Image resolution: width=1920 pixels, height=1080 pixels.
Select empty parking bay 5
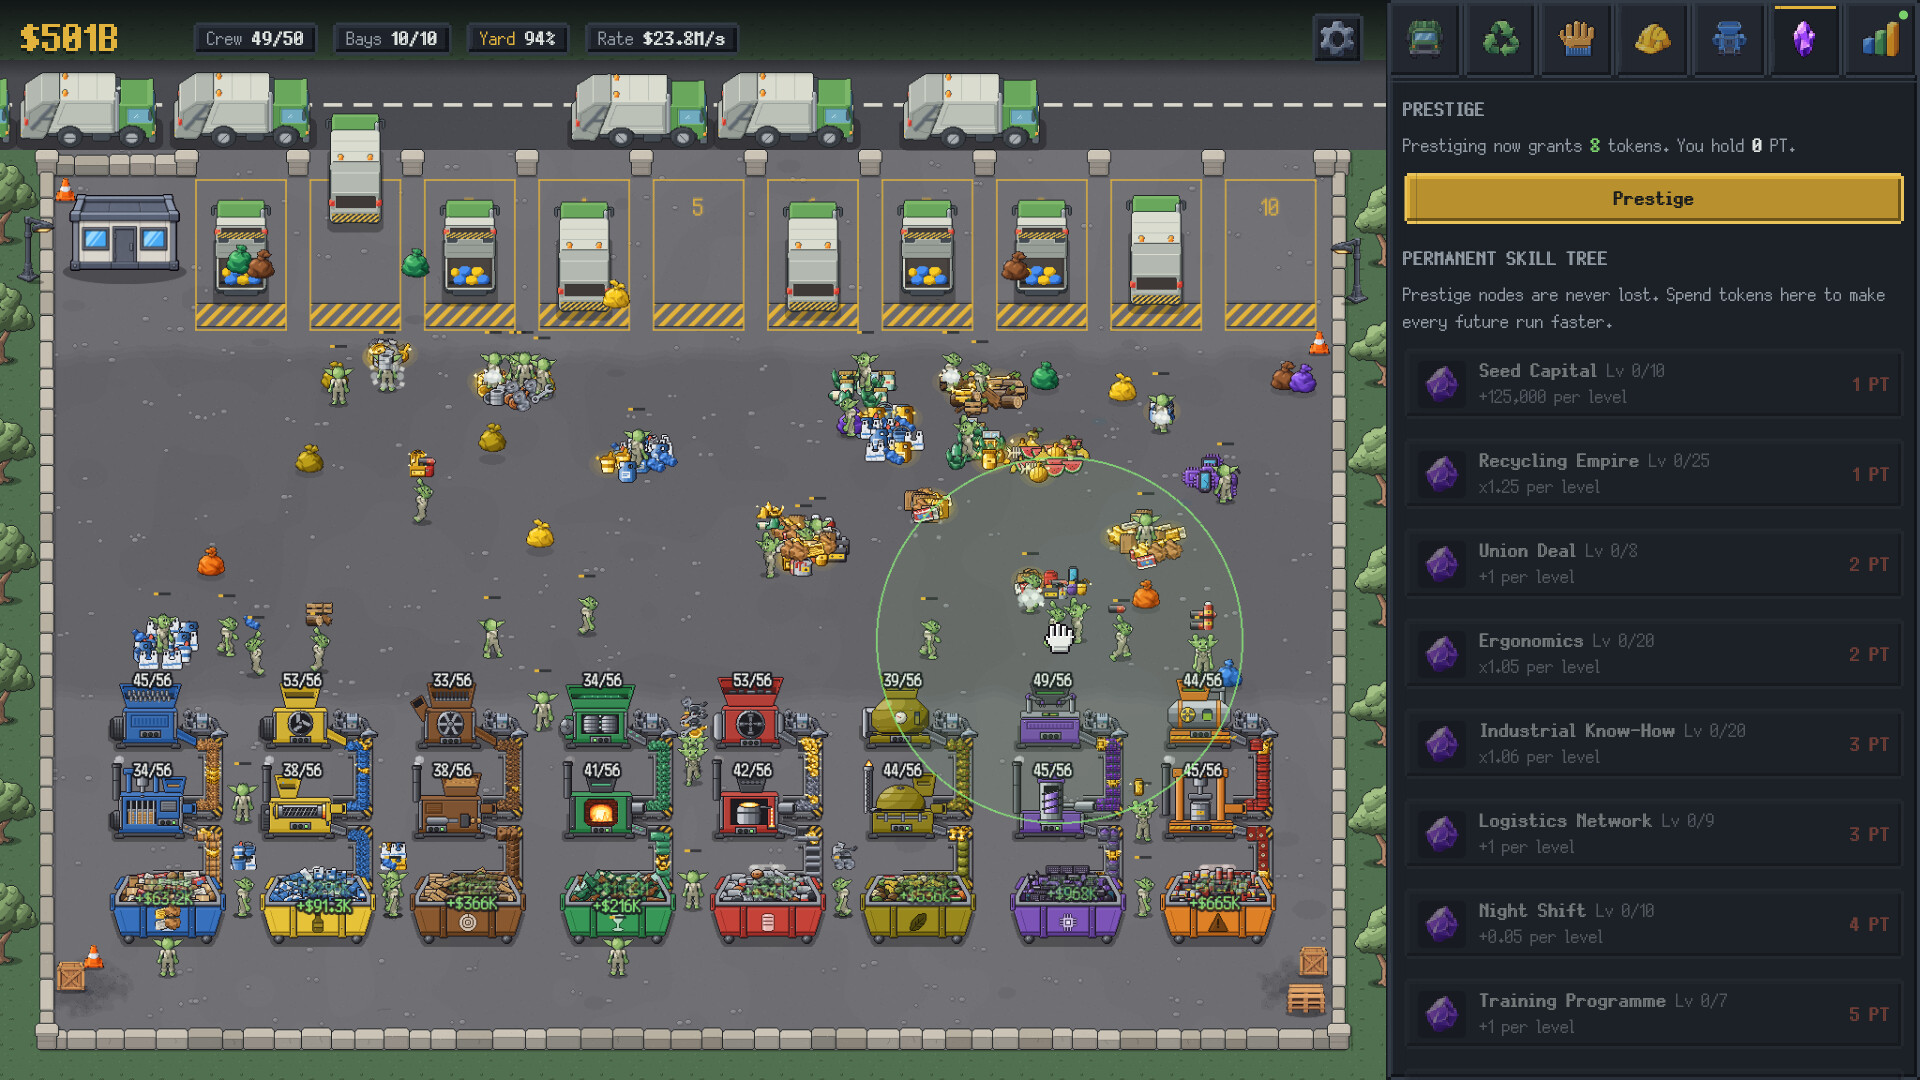pos(698,254)
